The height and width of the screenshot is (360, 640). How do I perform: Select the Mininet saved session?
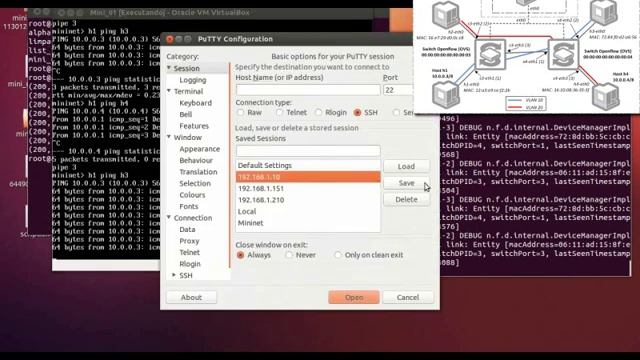point(308,223)
